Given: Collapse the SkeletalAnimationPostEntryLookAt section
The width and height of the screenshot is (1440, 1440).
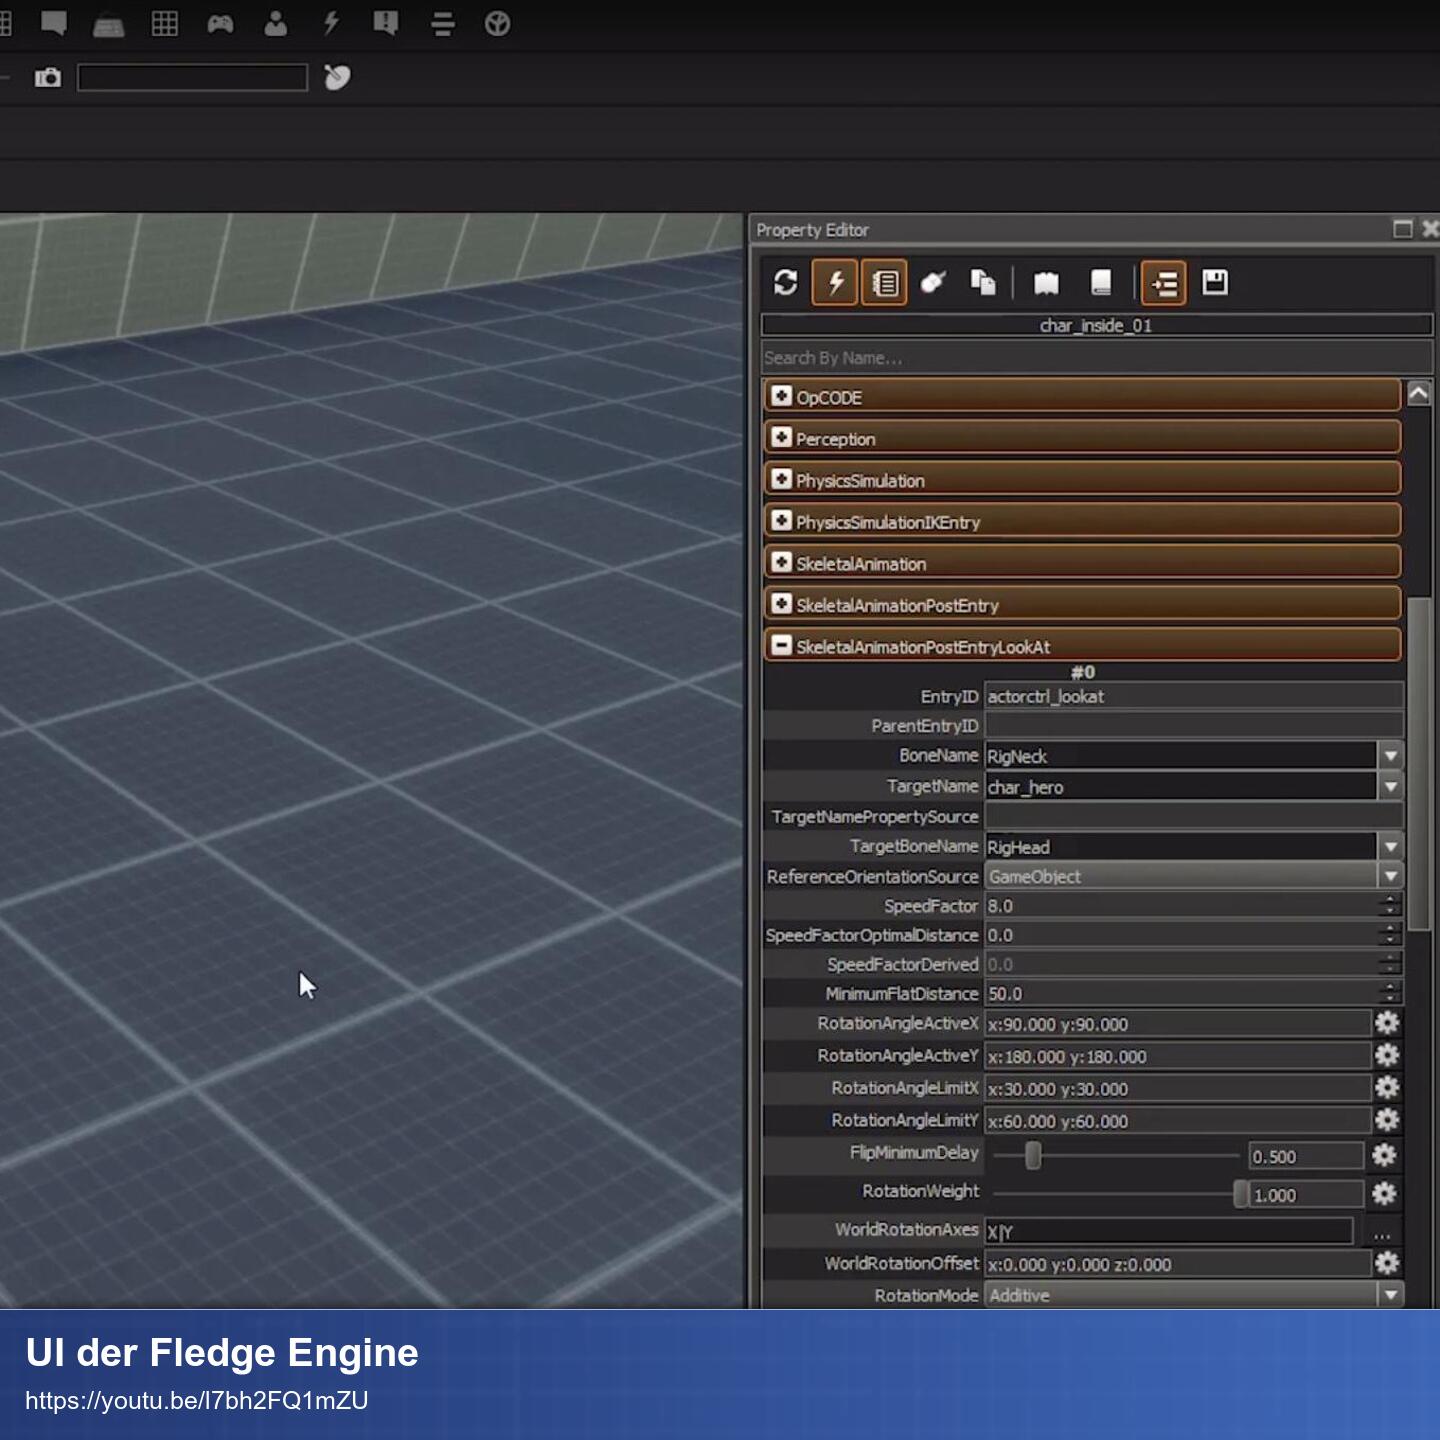Looking at the screenshot, I should [782, 646].
